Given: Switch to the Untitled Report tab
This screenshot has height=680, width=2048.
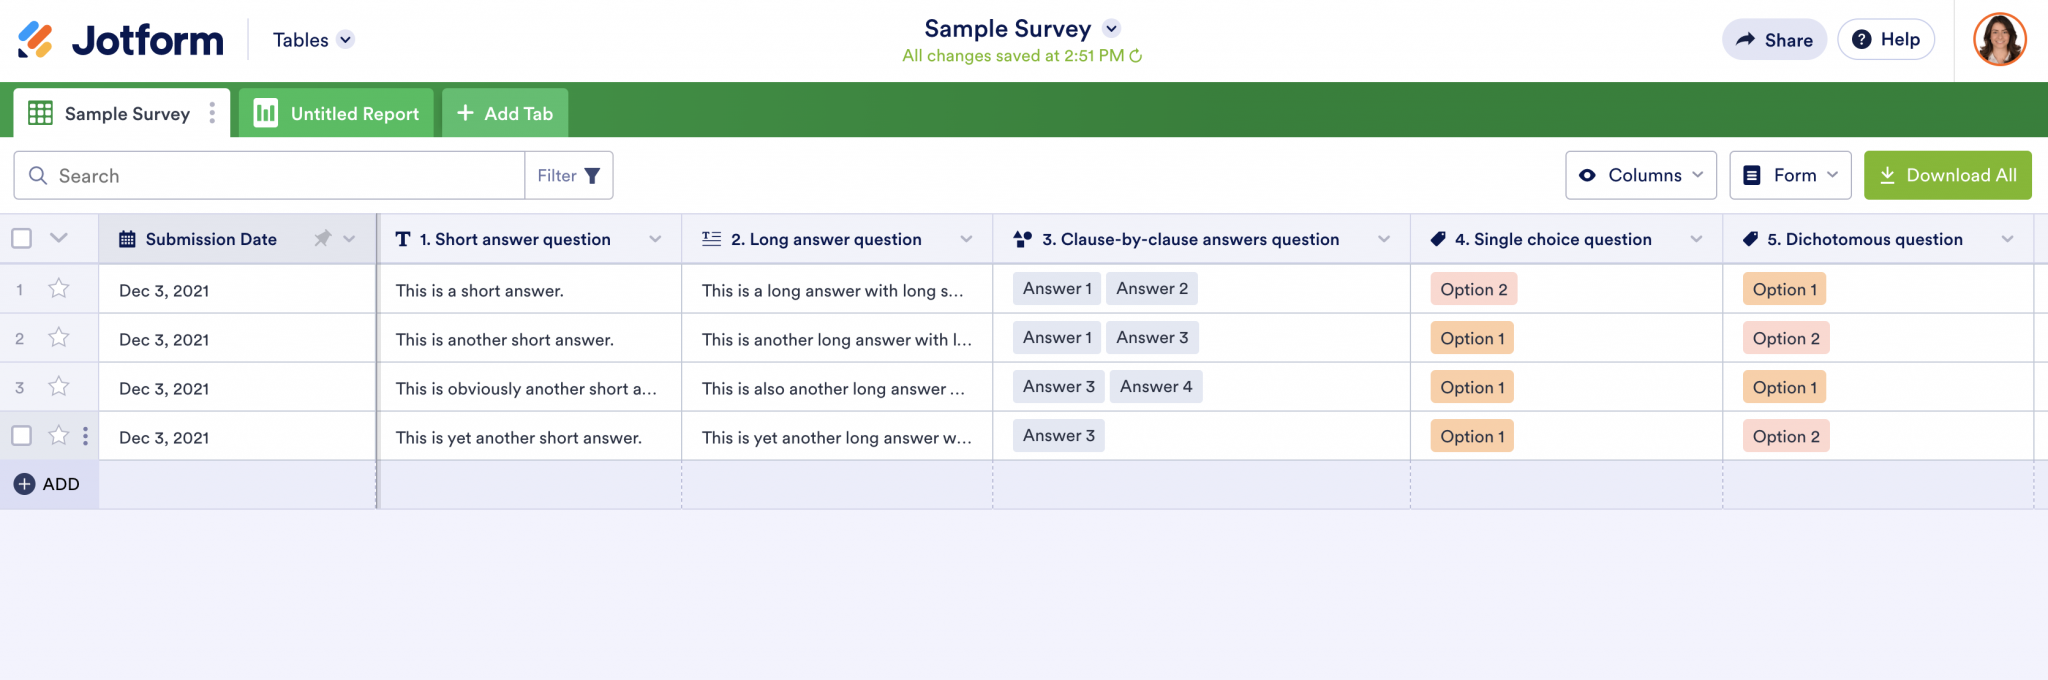Looking at the screenshot, I should click(x=336, y=113).
